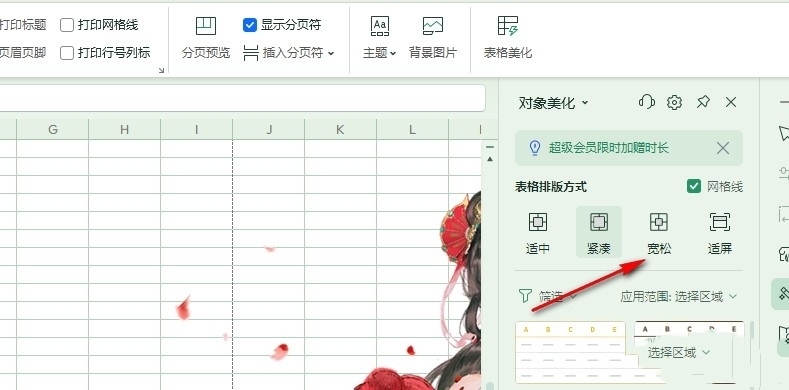
Task: Close the 对象美化 side panel
Action: coord(731,103)
